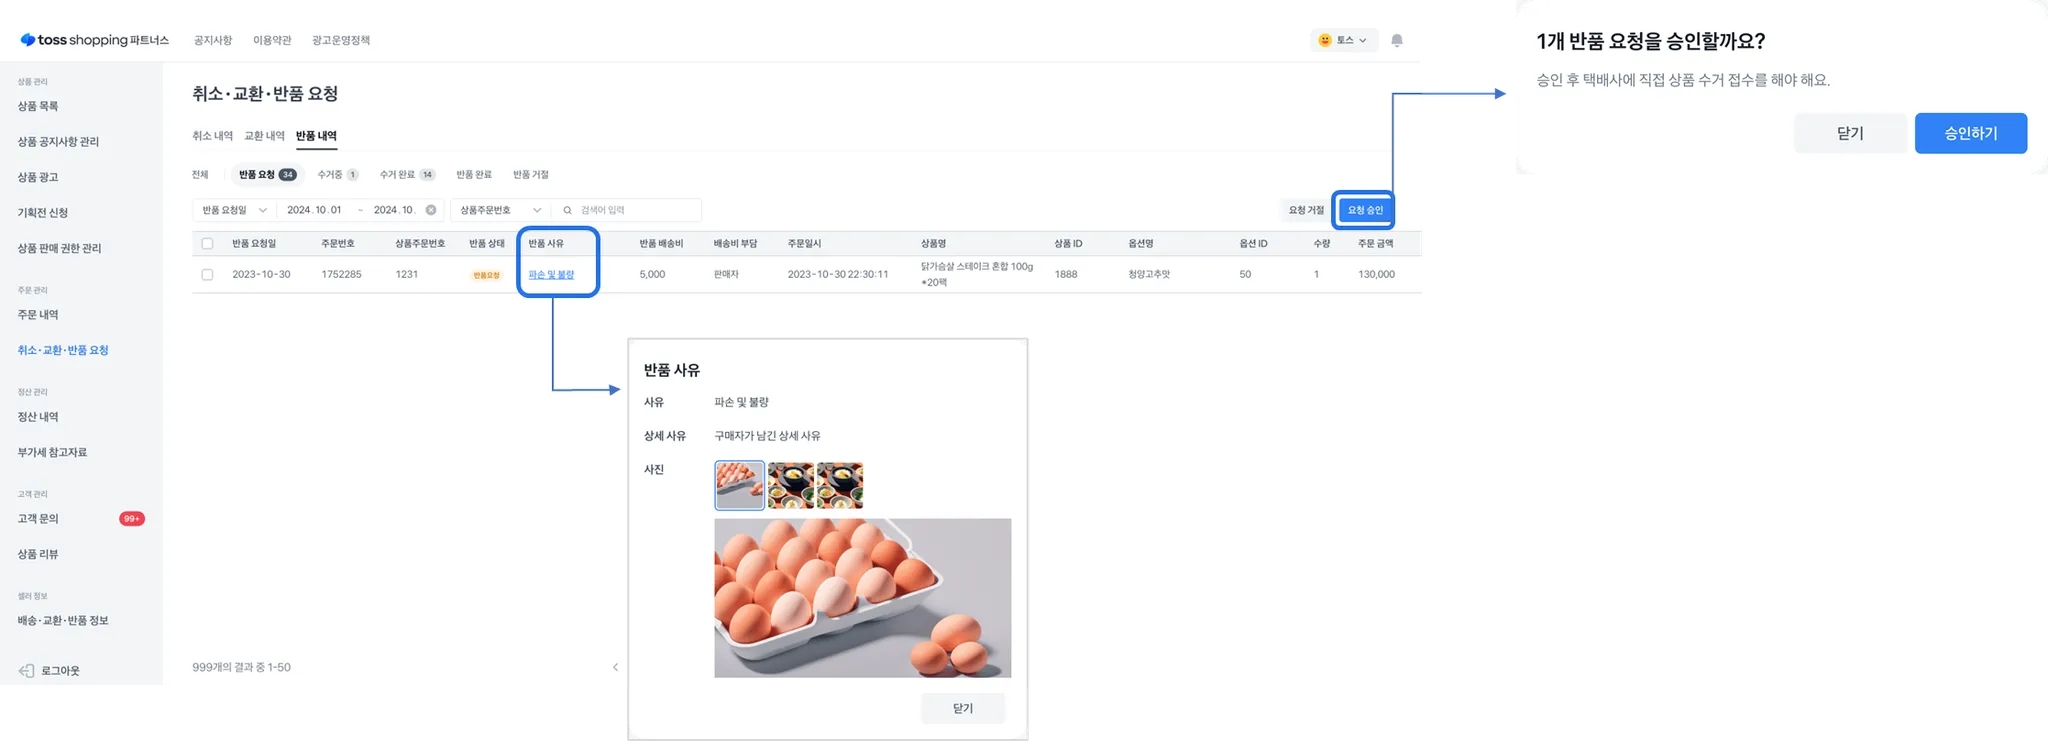Select the 반품 요청 filter with 34 count
Viewport: 2048px width, 741px height.
pyautogui.click(x=266, y=174)
